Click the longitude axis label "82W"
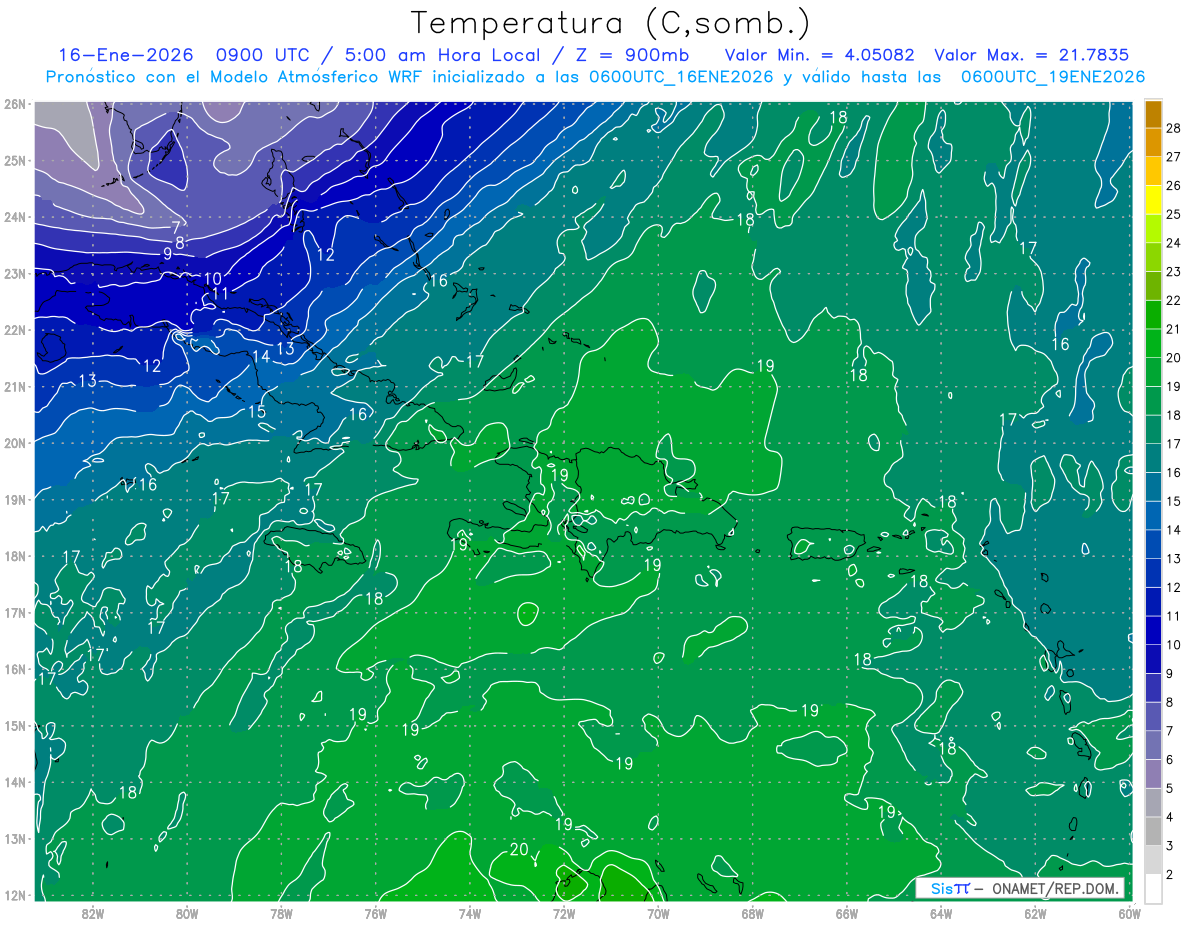 pyautogui.click(x=93, y=912)
